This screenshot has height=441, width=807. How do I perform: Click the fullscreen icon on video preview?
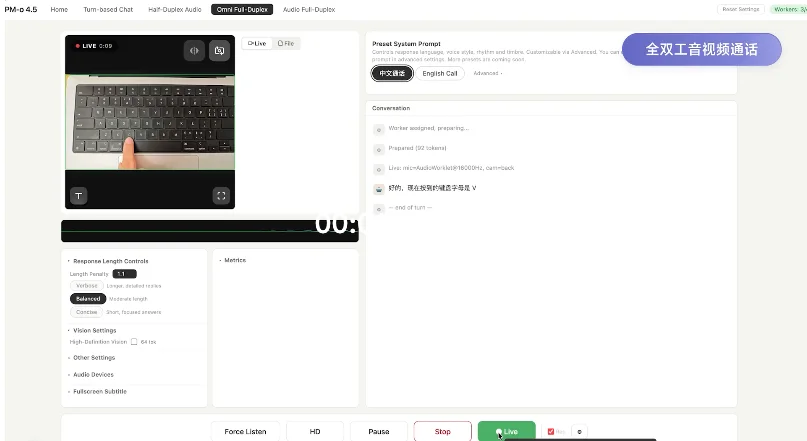click(x=221, y=196)
